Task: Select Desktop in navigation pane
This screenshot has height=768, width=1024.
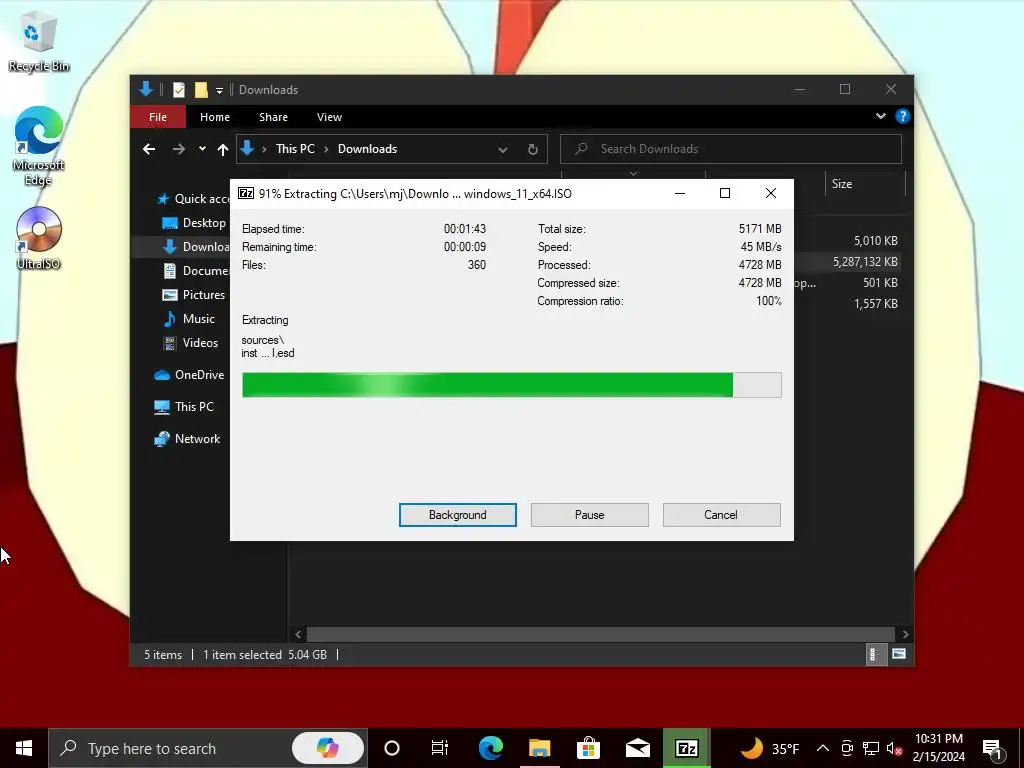Action: click(195, 223)
